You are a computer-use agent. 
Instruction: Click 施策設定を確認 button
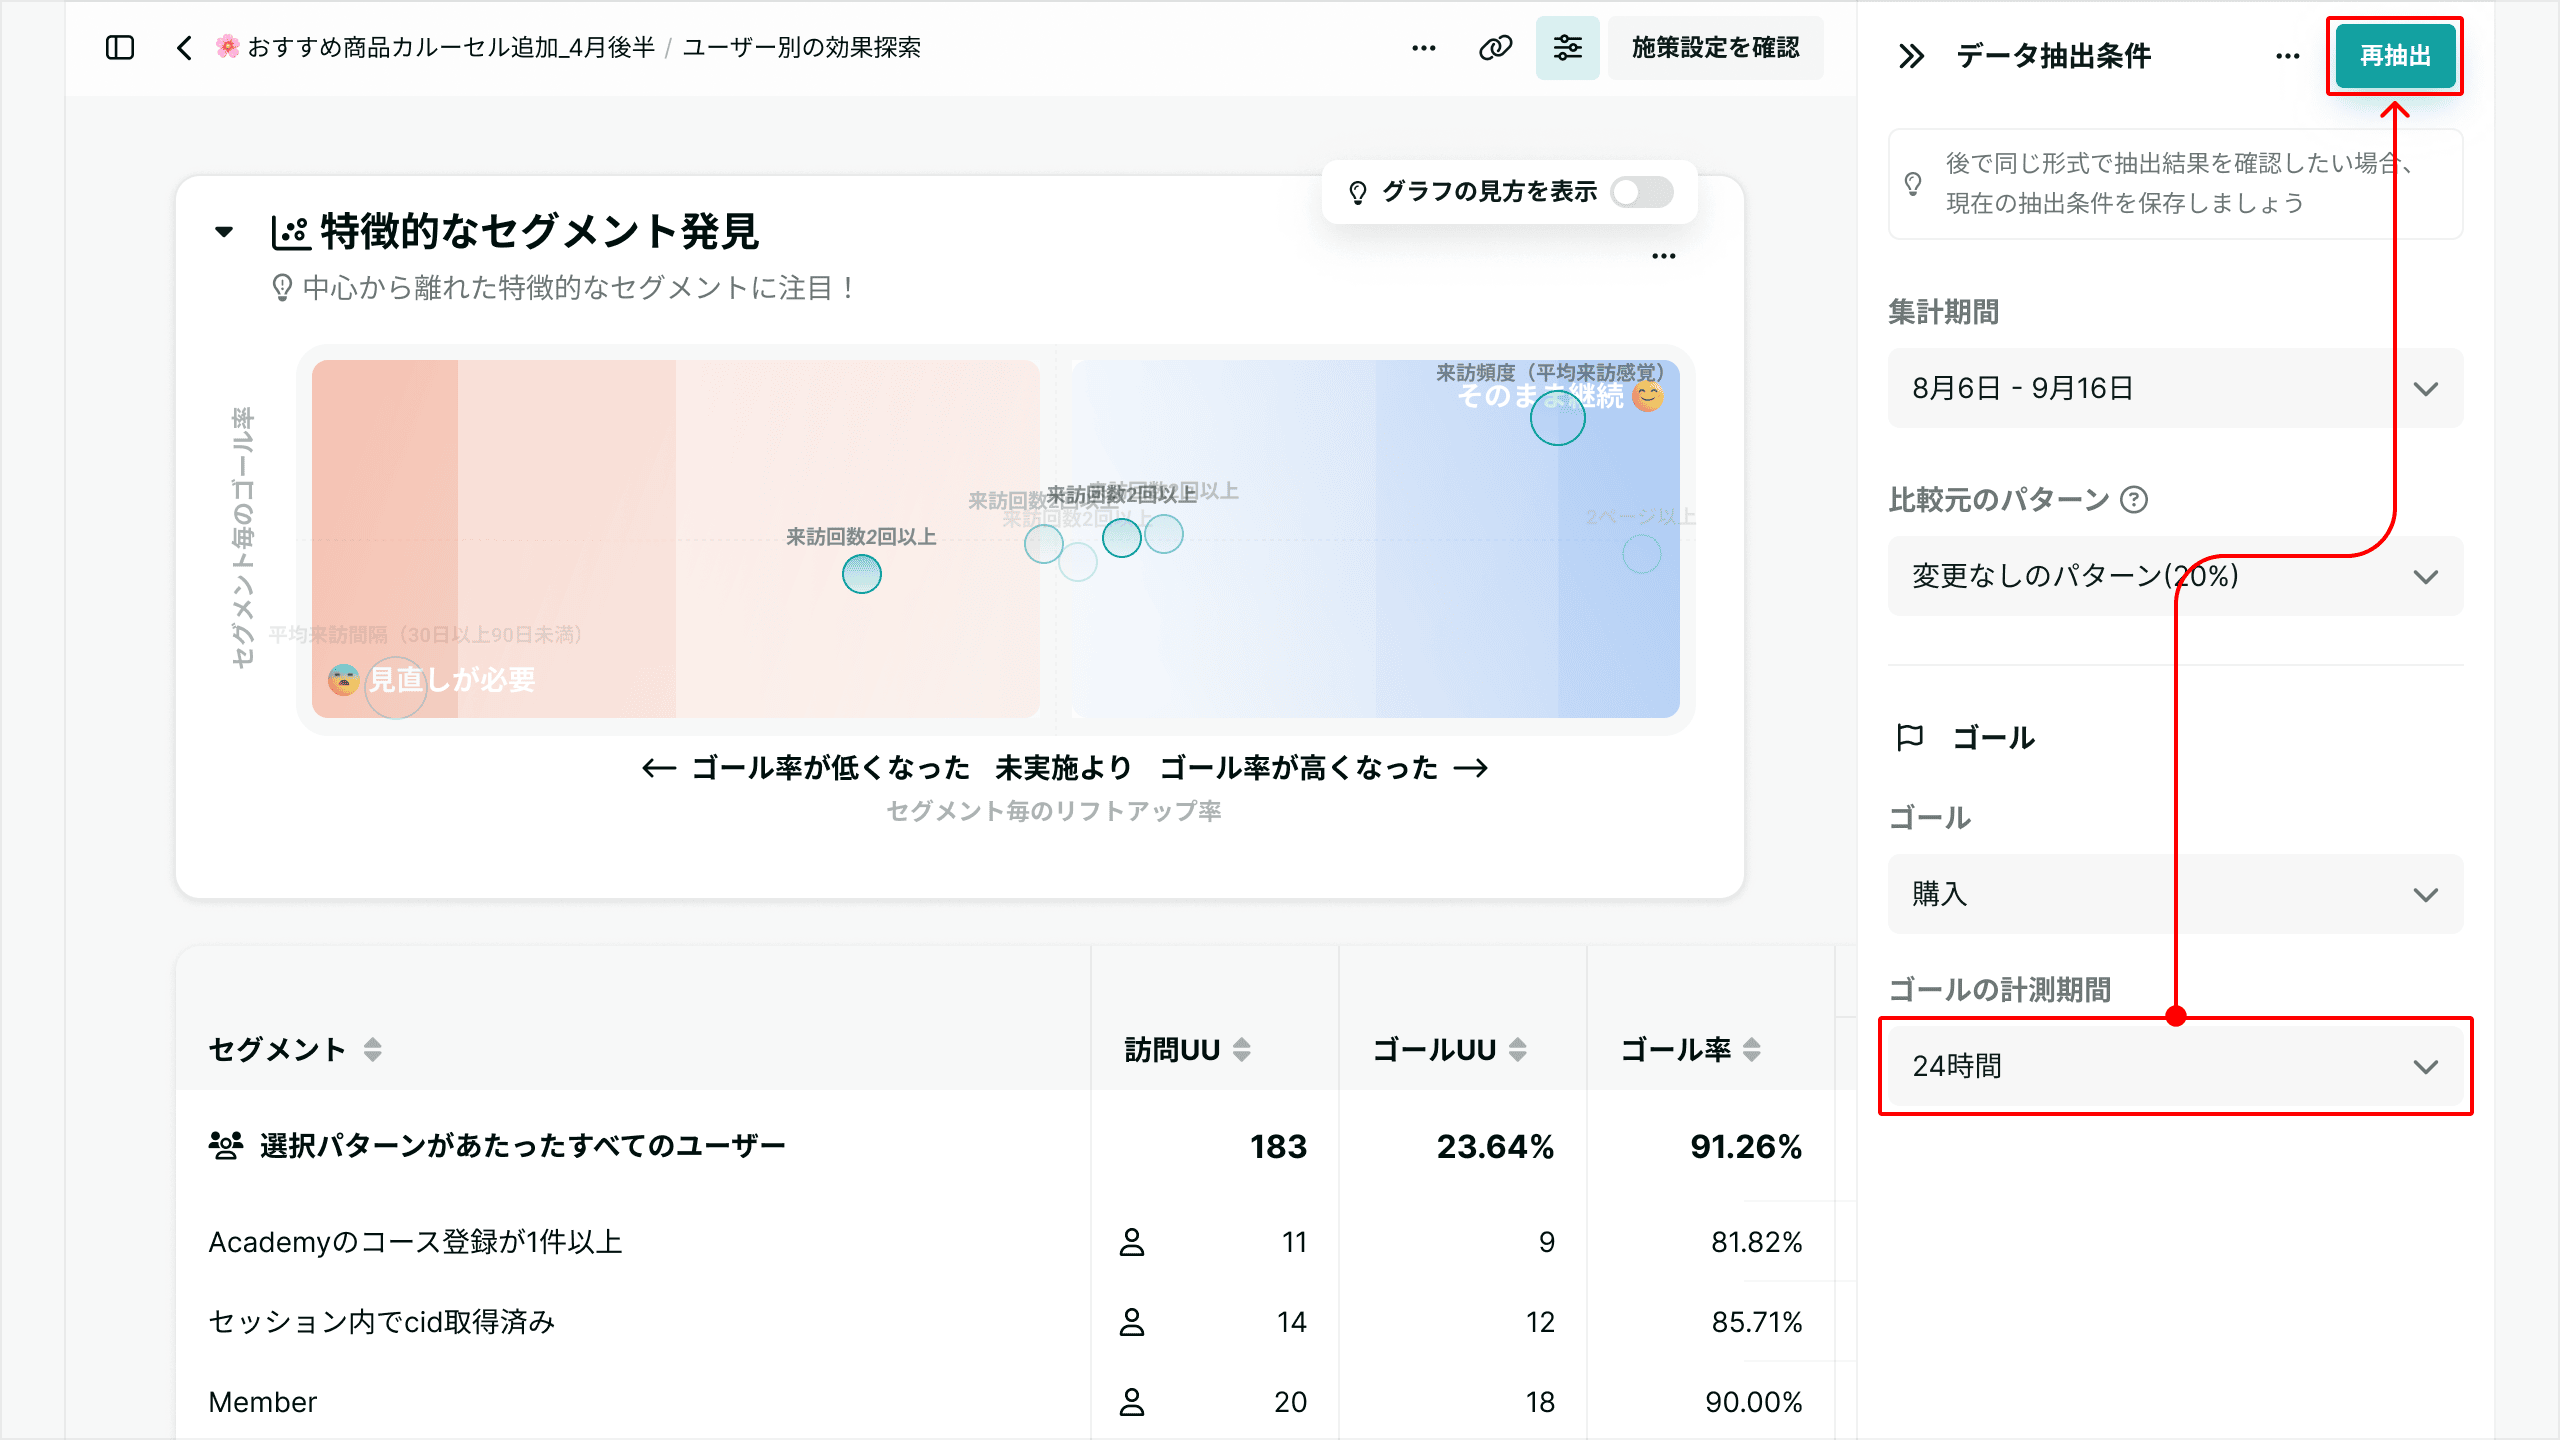(1716, 48)
